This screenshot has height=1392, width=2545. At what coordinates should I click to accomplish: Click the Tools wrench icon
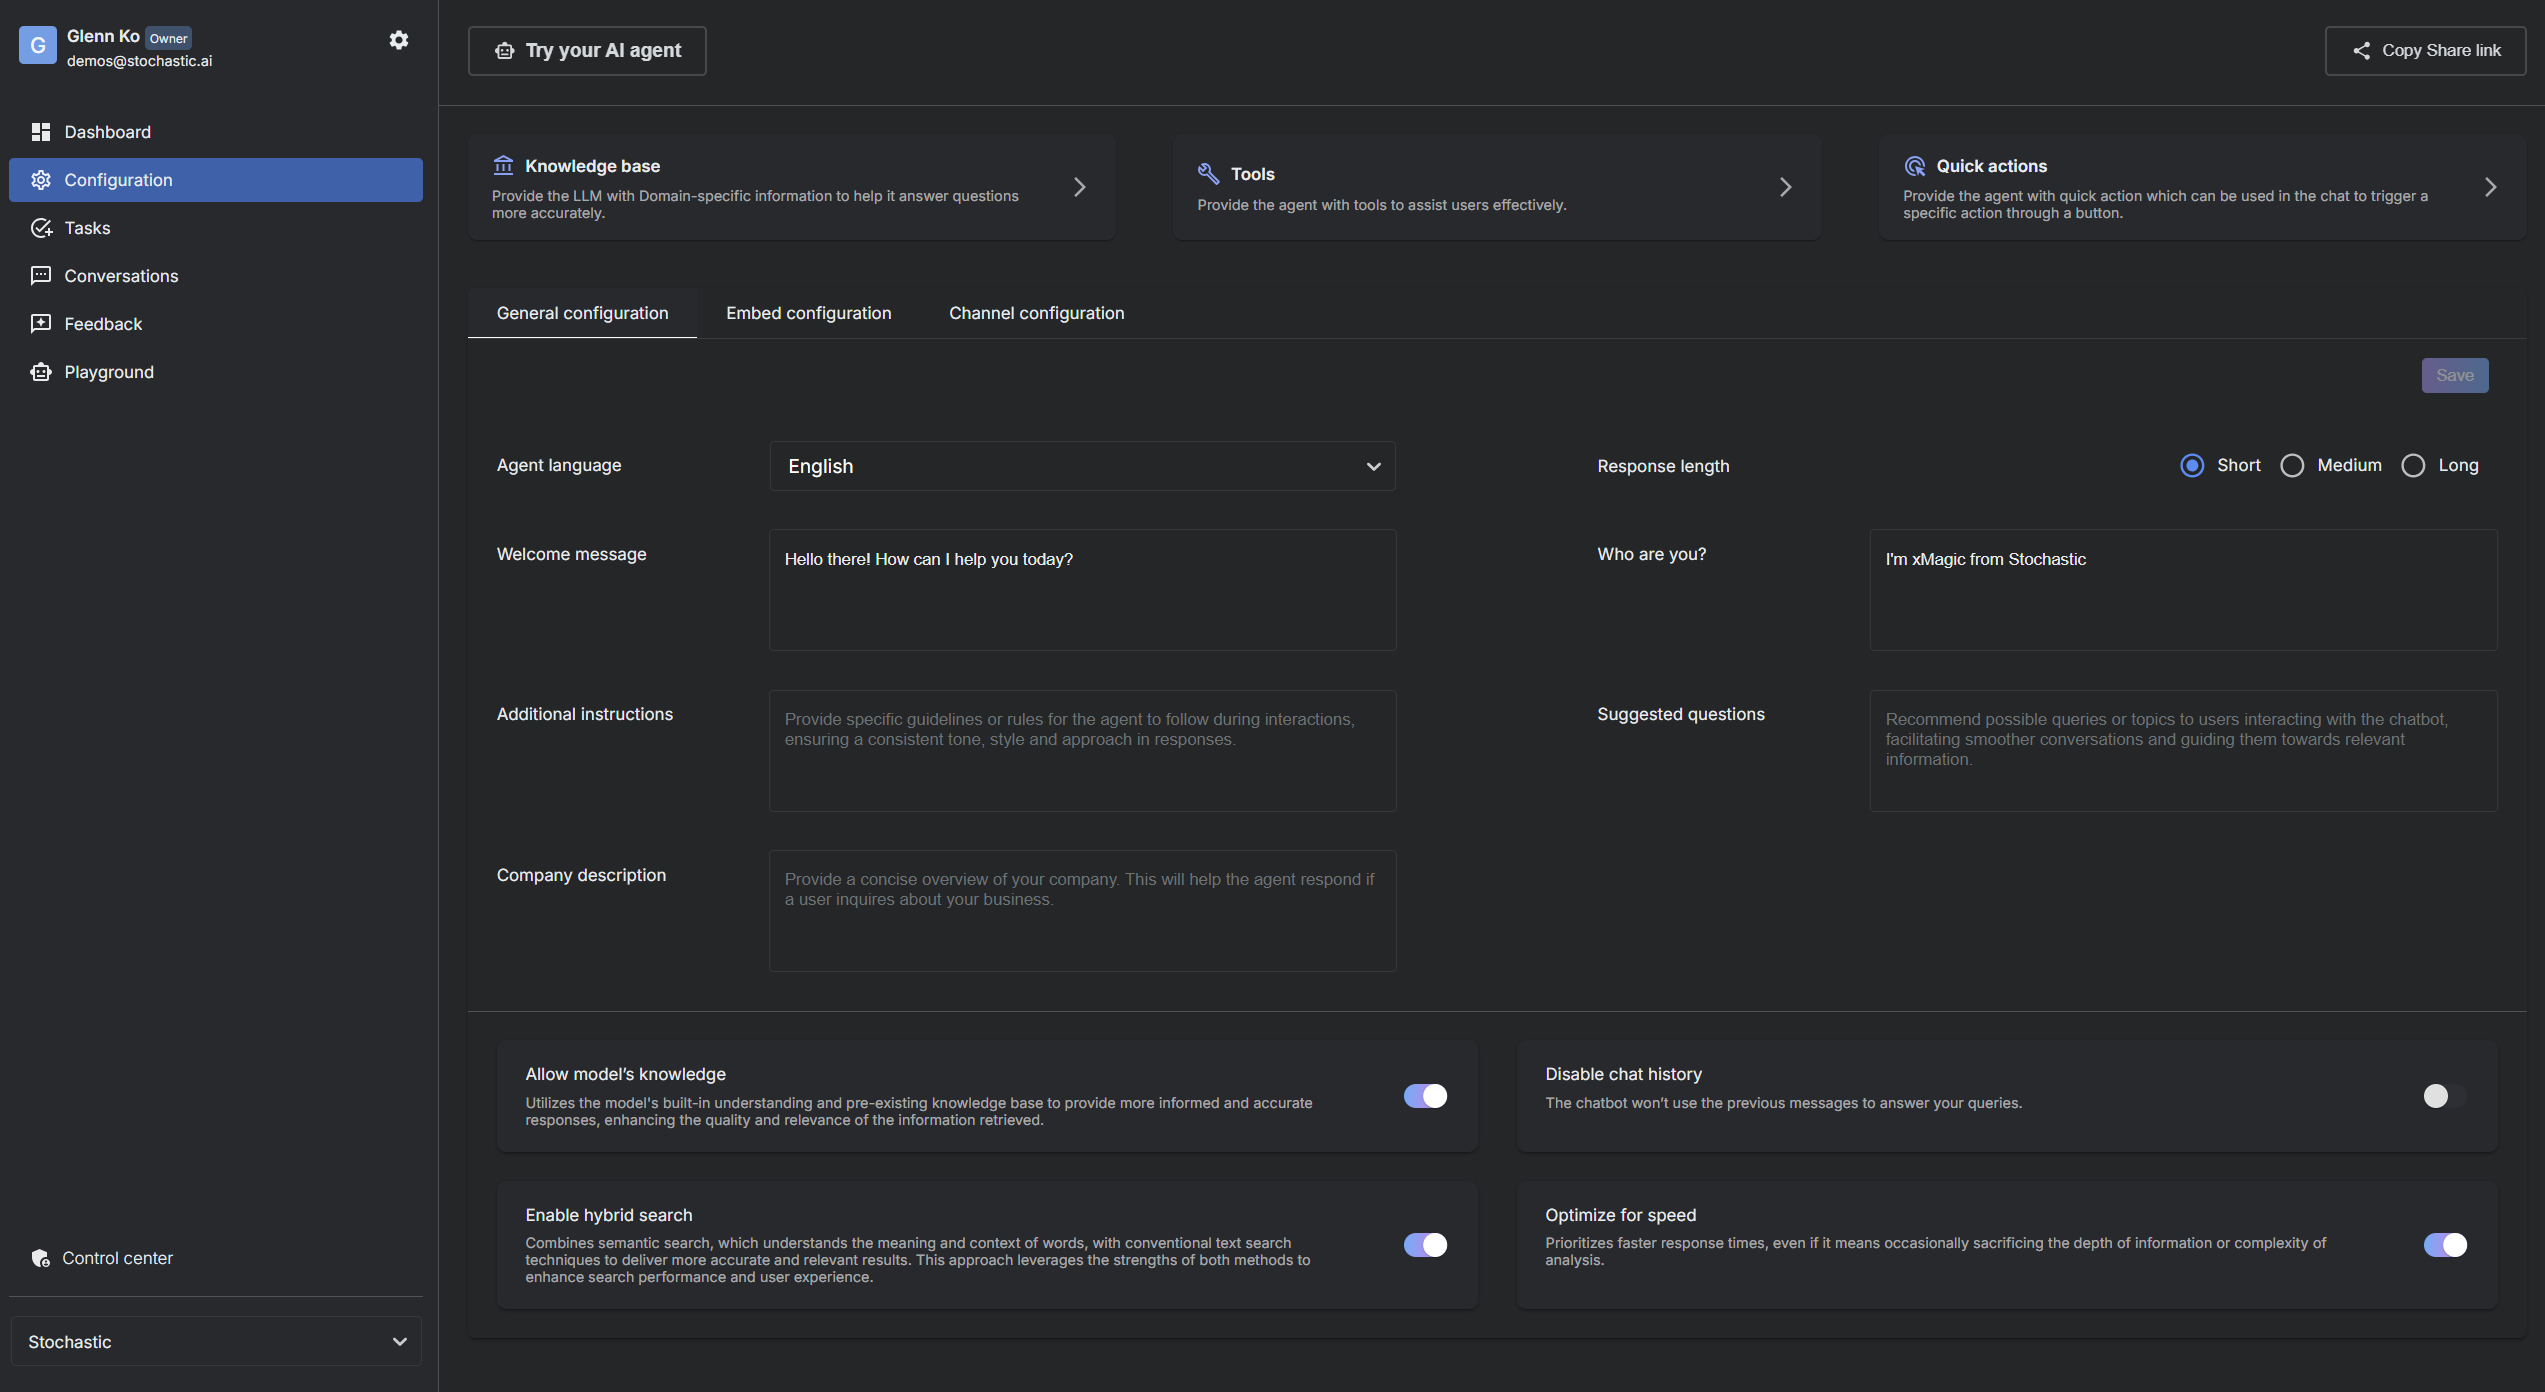[x=1208, y=173]
